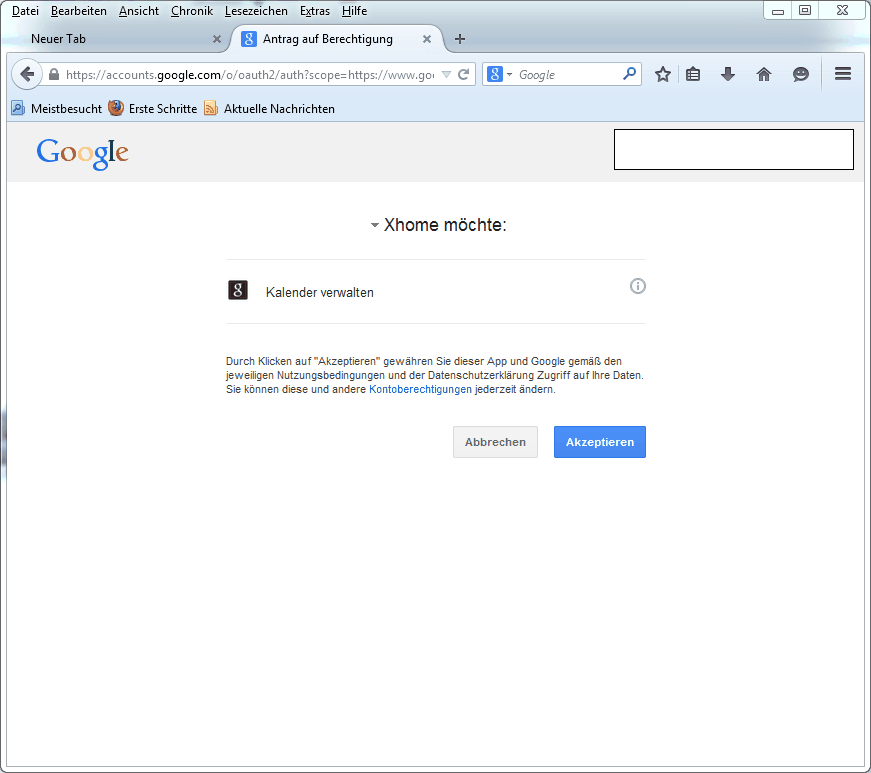Open a new tab with the plus button
Screen dimensions: 871x773
coord(460,39)
